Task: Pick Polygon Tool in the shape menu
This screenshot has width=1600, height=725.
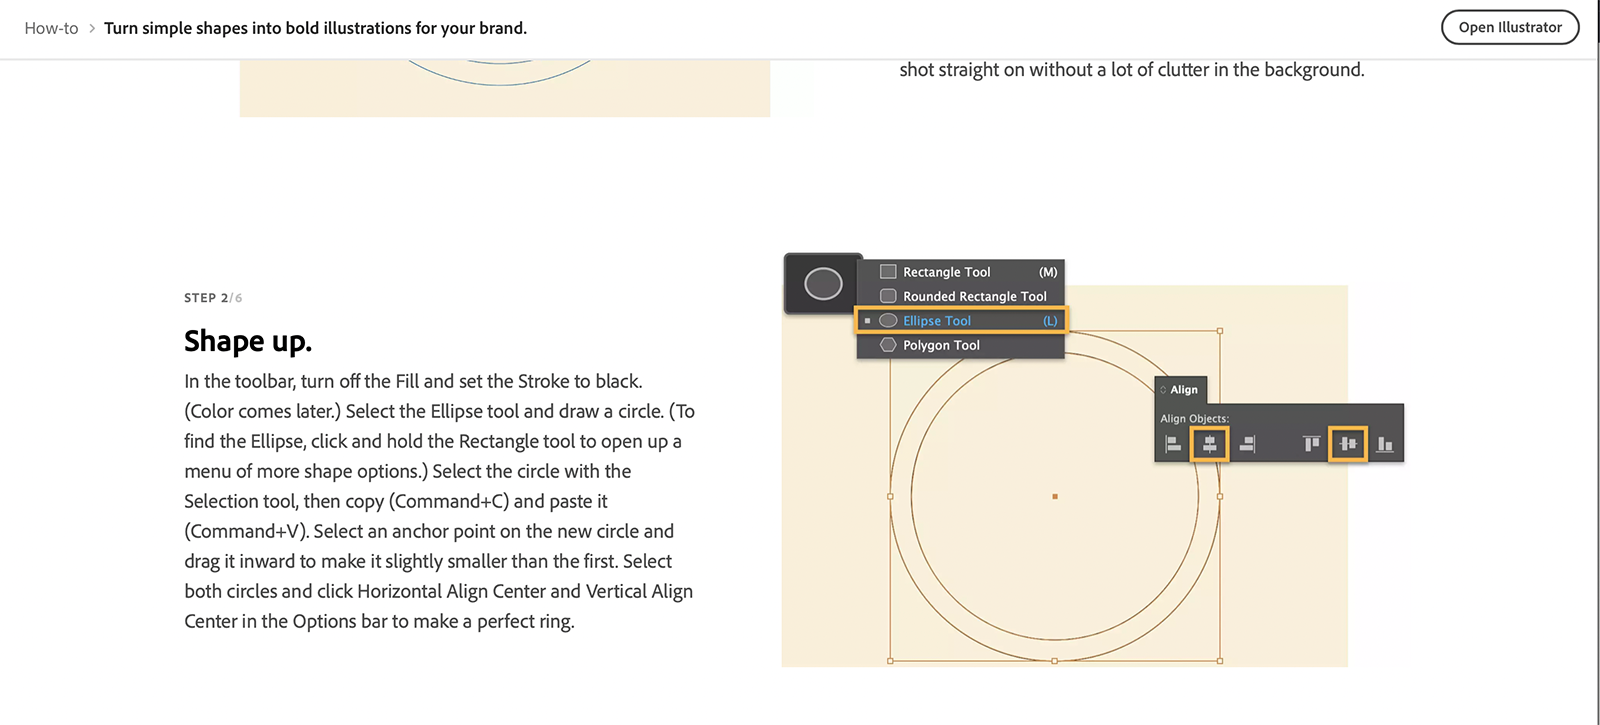Action: coord(941,345)
